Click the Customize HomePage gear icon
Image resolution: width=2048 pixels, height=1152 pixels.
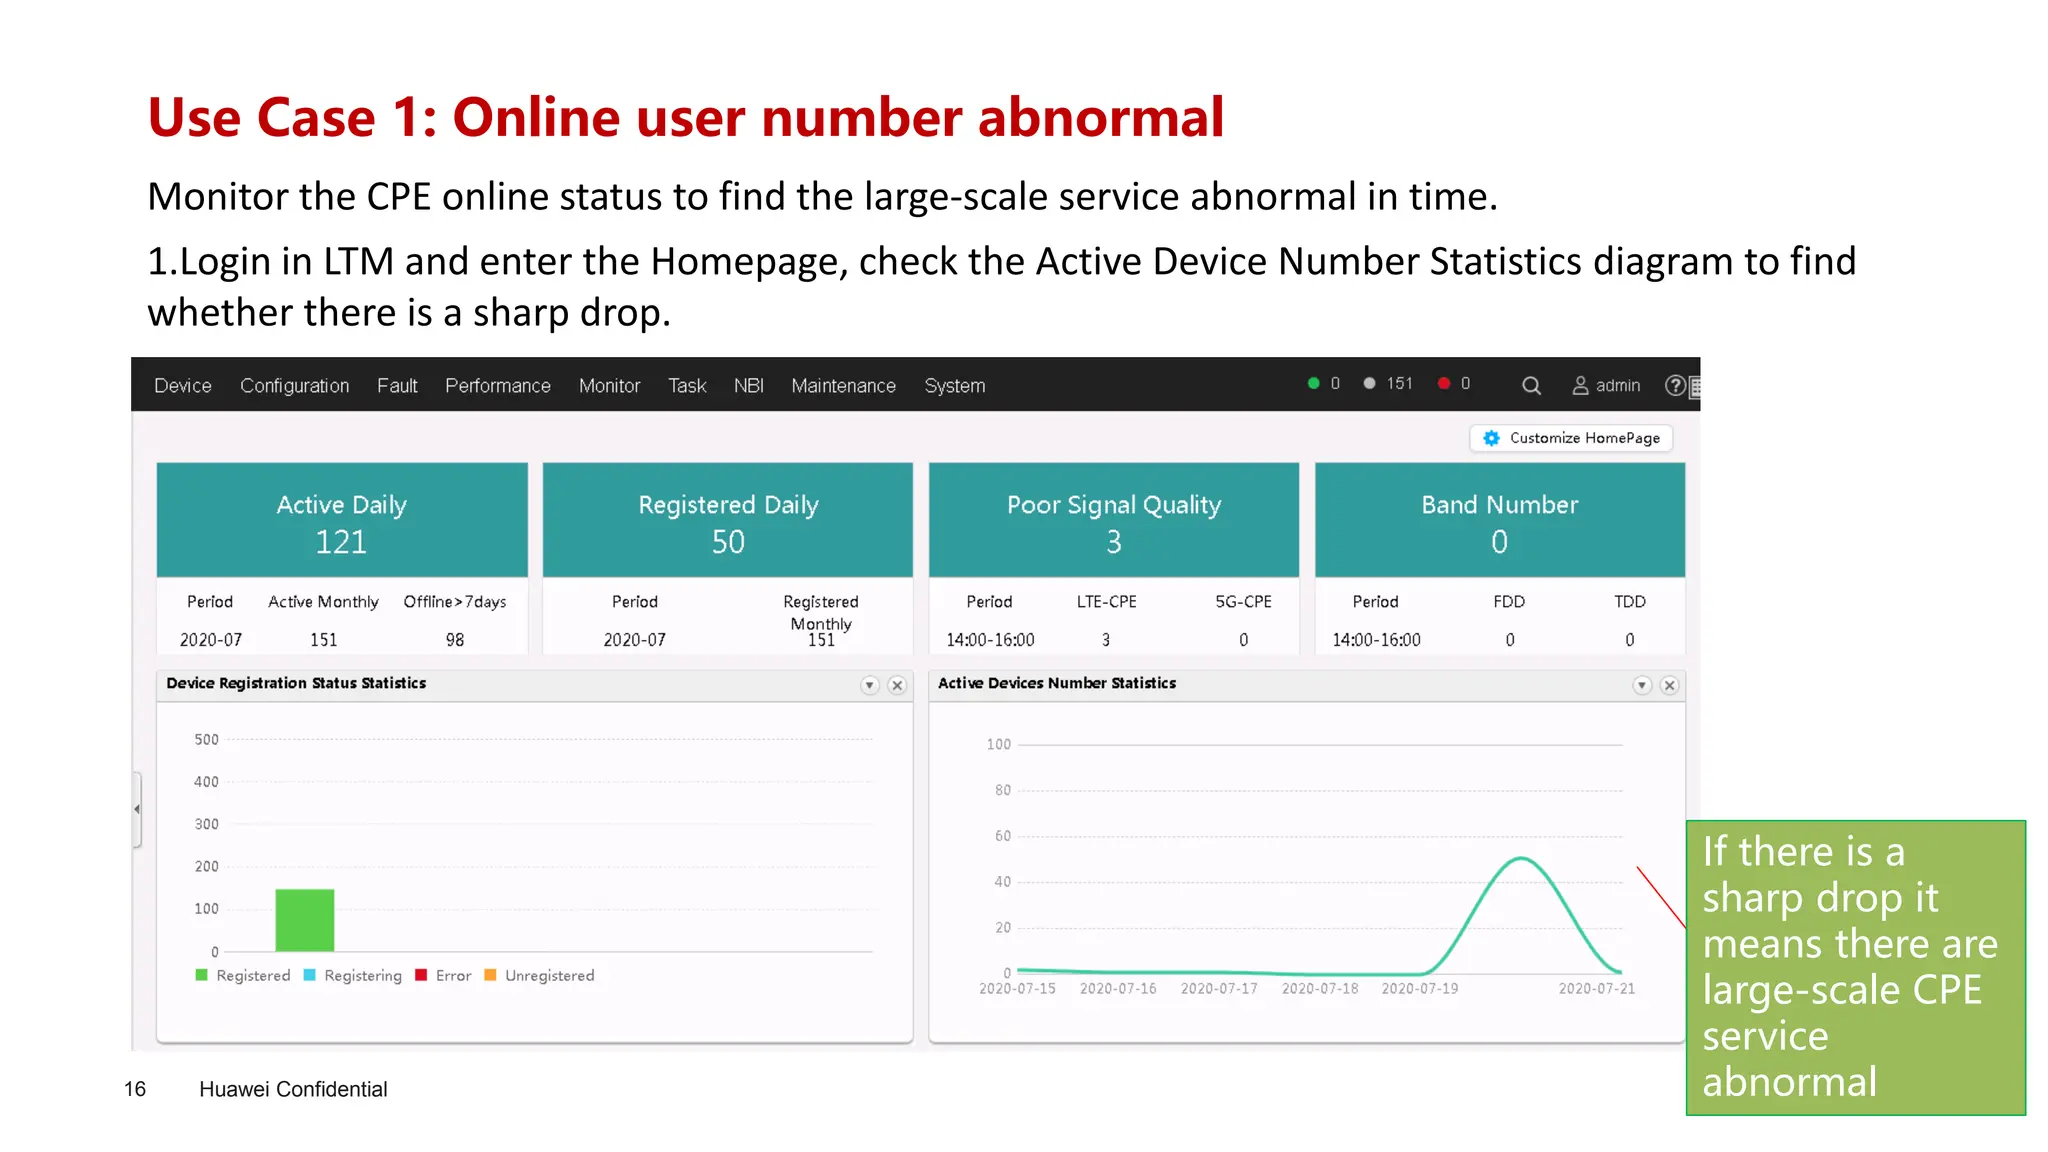coord(1491,438)
